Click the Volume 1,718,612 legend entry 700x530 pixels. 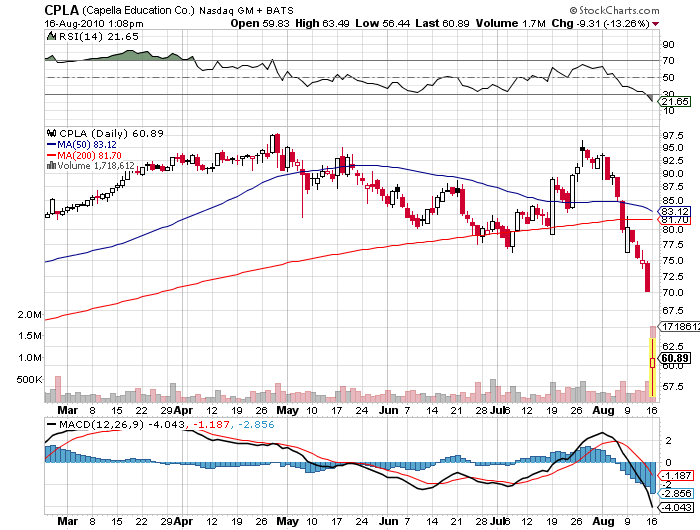[x=91, y=166]
